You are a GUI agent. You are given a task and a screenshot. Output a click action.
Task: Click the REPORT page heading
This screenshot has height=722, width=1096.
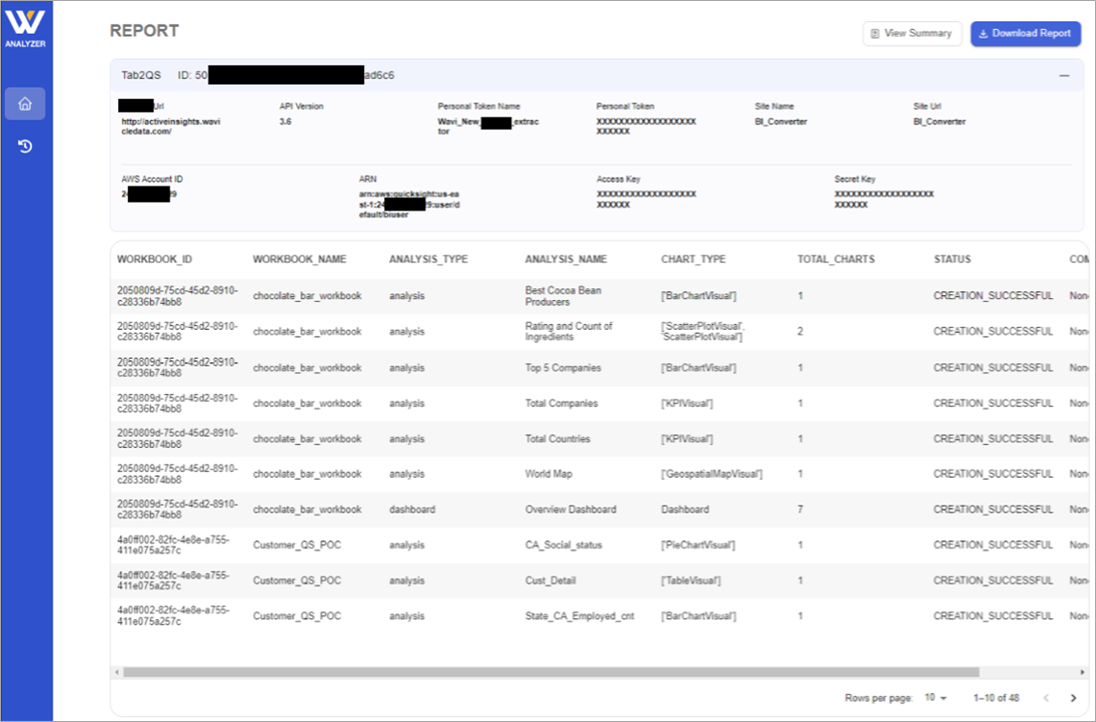(144, 31)
